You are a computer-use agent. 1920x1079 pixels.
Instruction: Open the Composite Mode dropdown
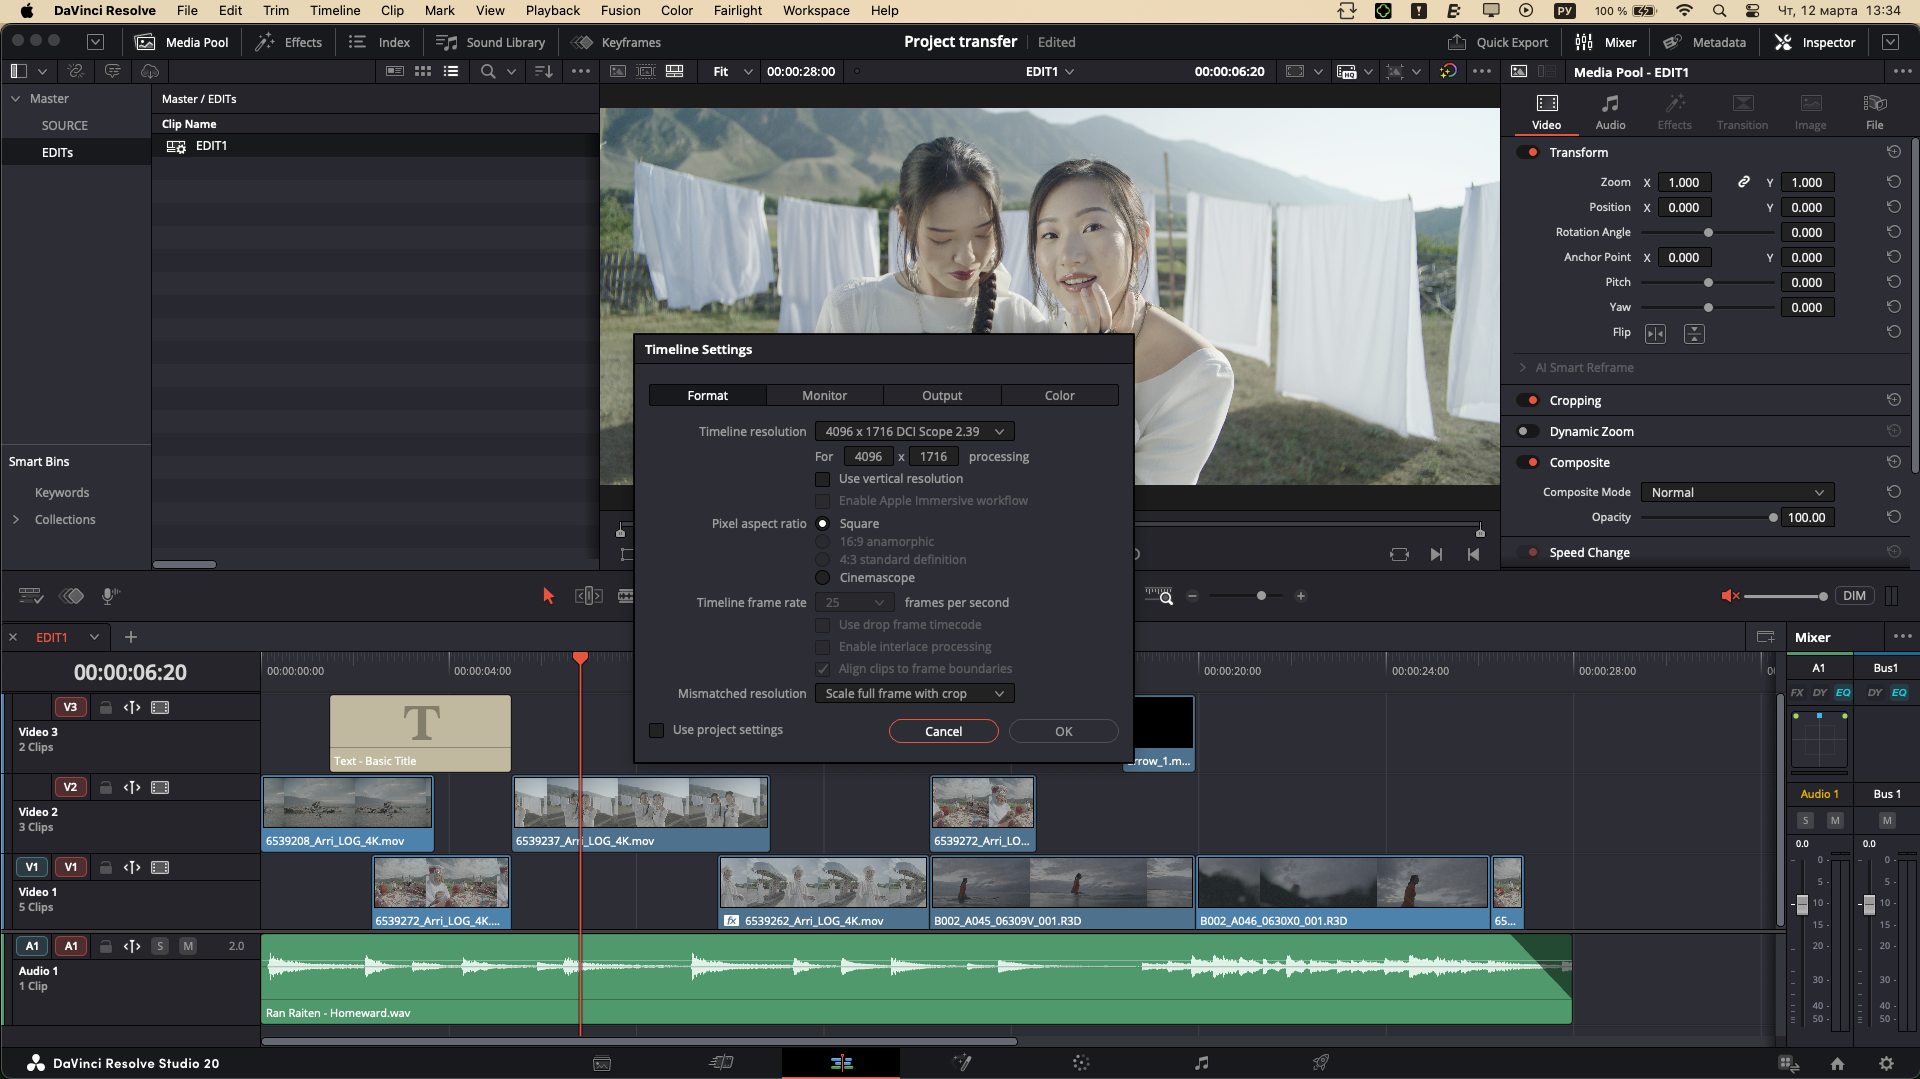click(1736, 492)
